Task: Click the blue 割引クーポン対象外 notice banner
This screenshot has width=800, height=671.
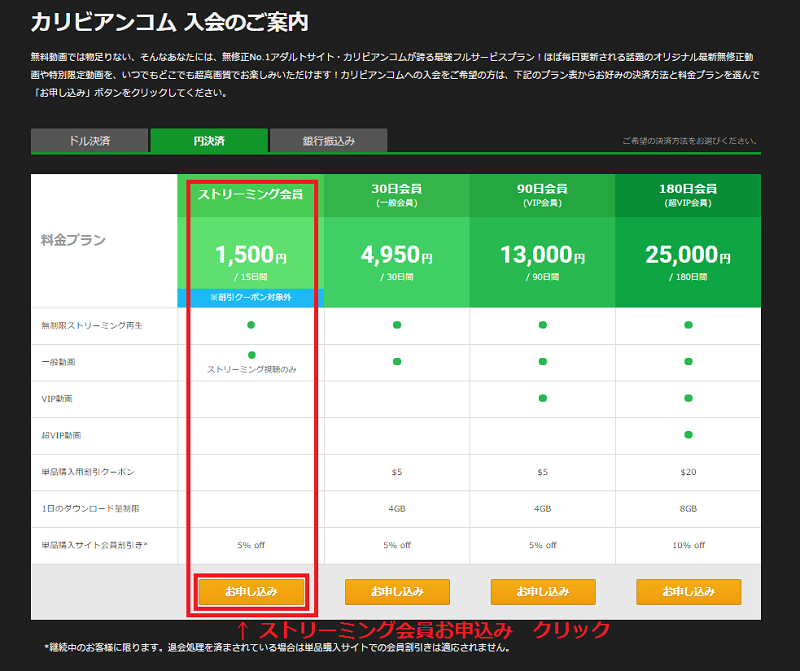Action: 251,298
